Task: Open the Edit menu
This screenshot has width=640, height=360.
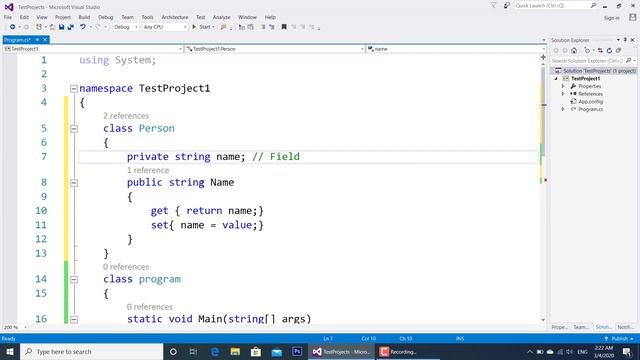Action: click(24, 17)
